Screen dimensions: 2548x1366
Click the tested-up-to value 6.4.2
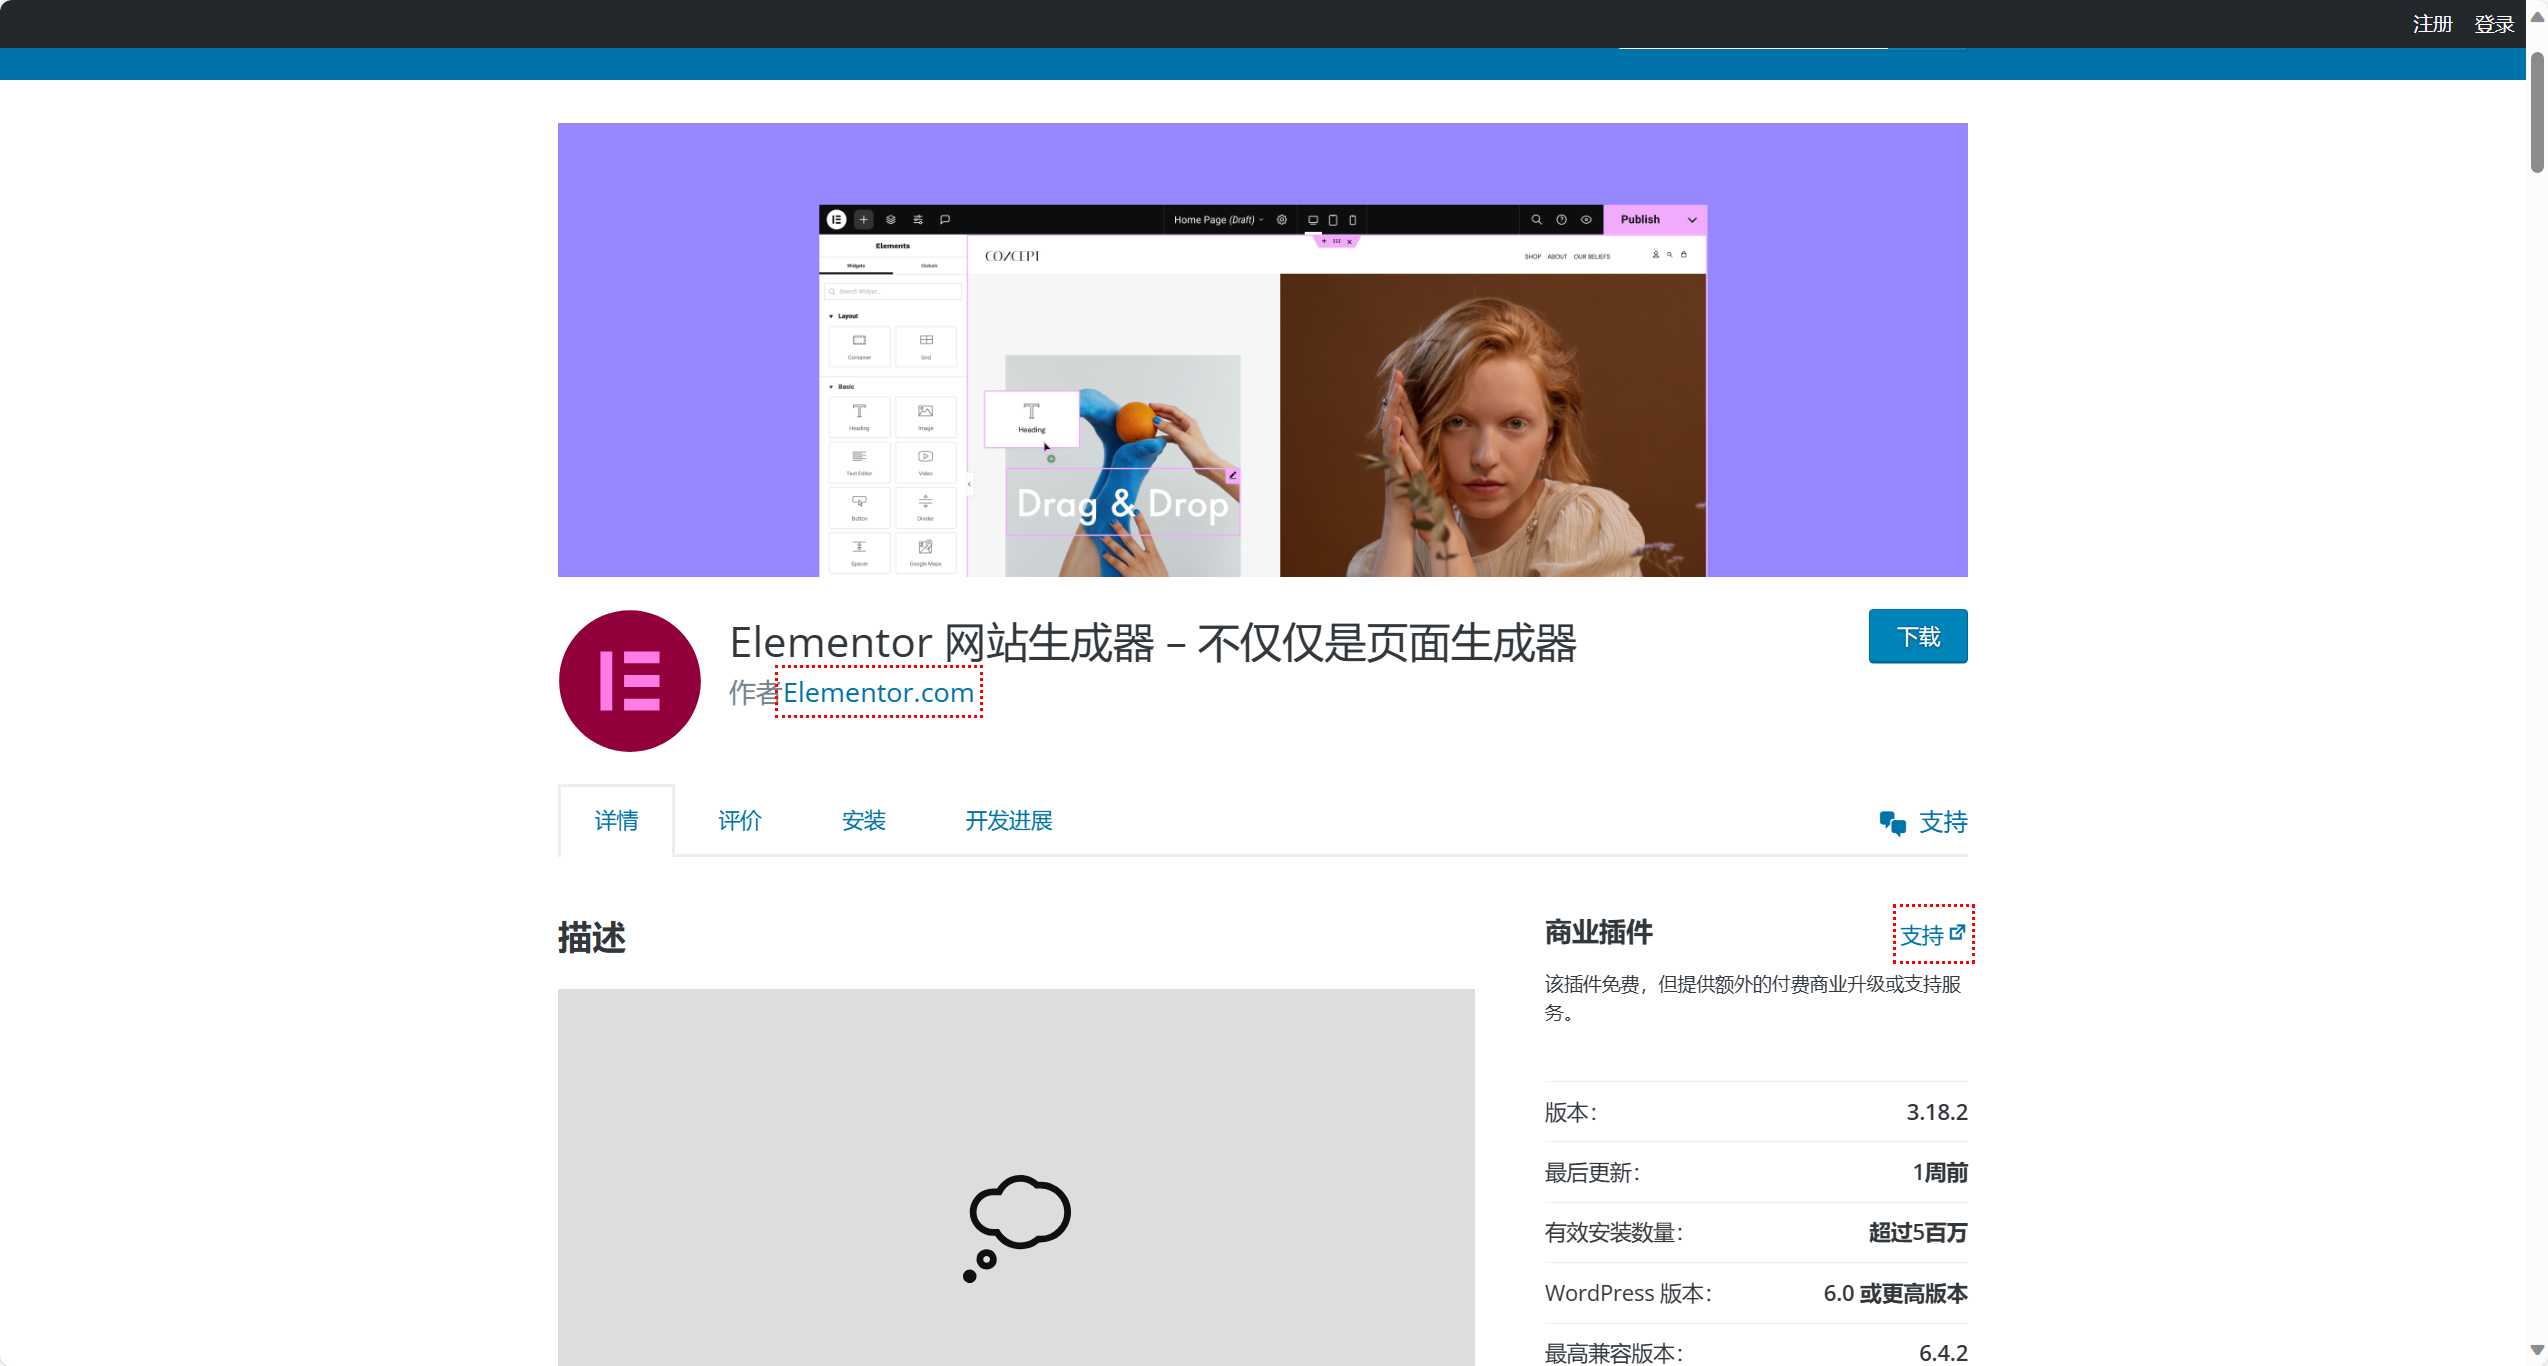[1943, 1353]
